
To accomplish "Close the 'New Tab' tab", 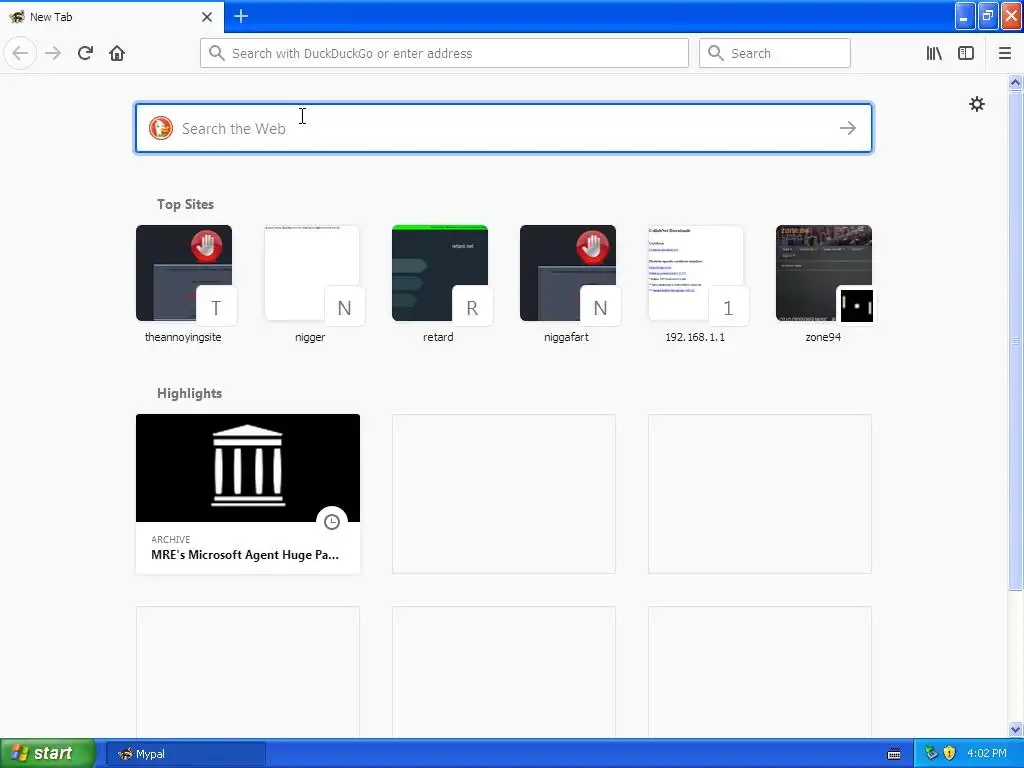I will [x=207, y=17].
